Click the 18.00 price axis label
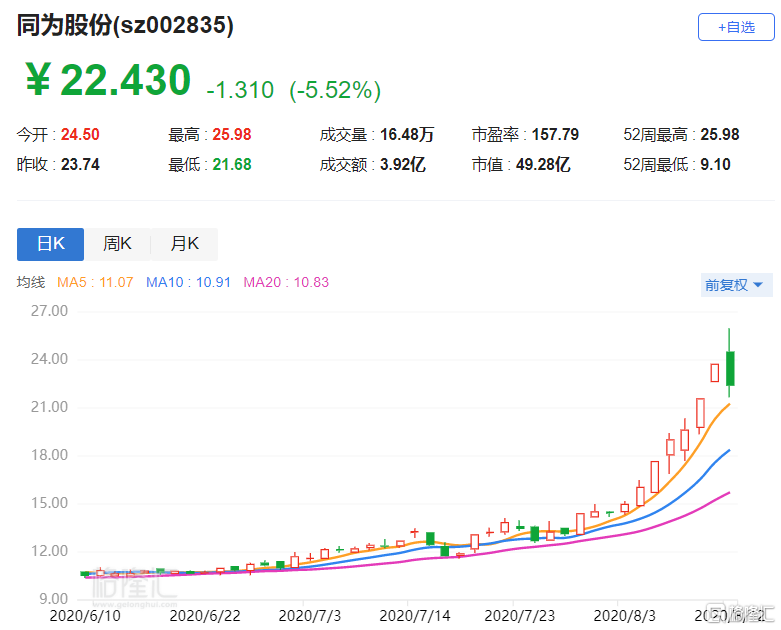 click(x=49, y=455)
